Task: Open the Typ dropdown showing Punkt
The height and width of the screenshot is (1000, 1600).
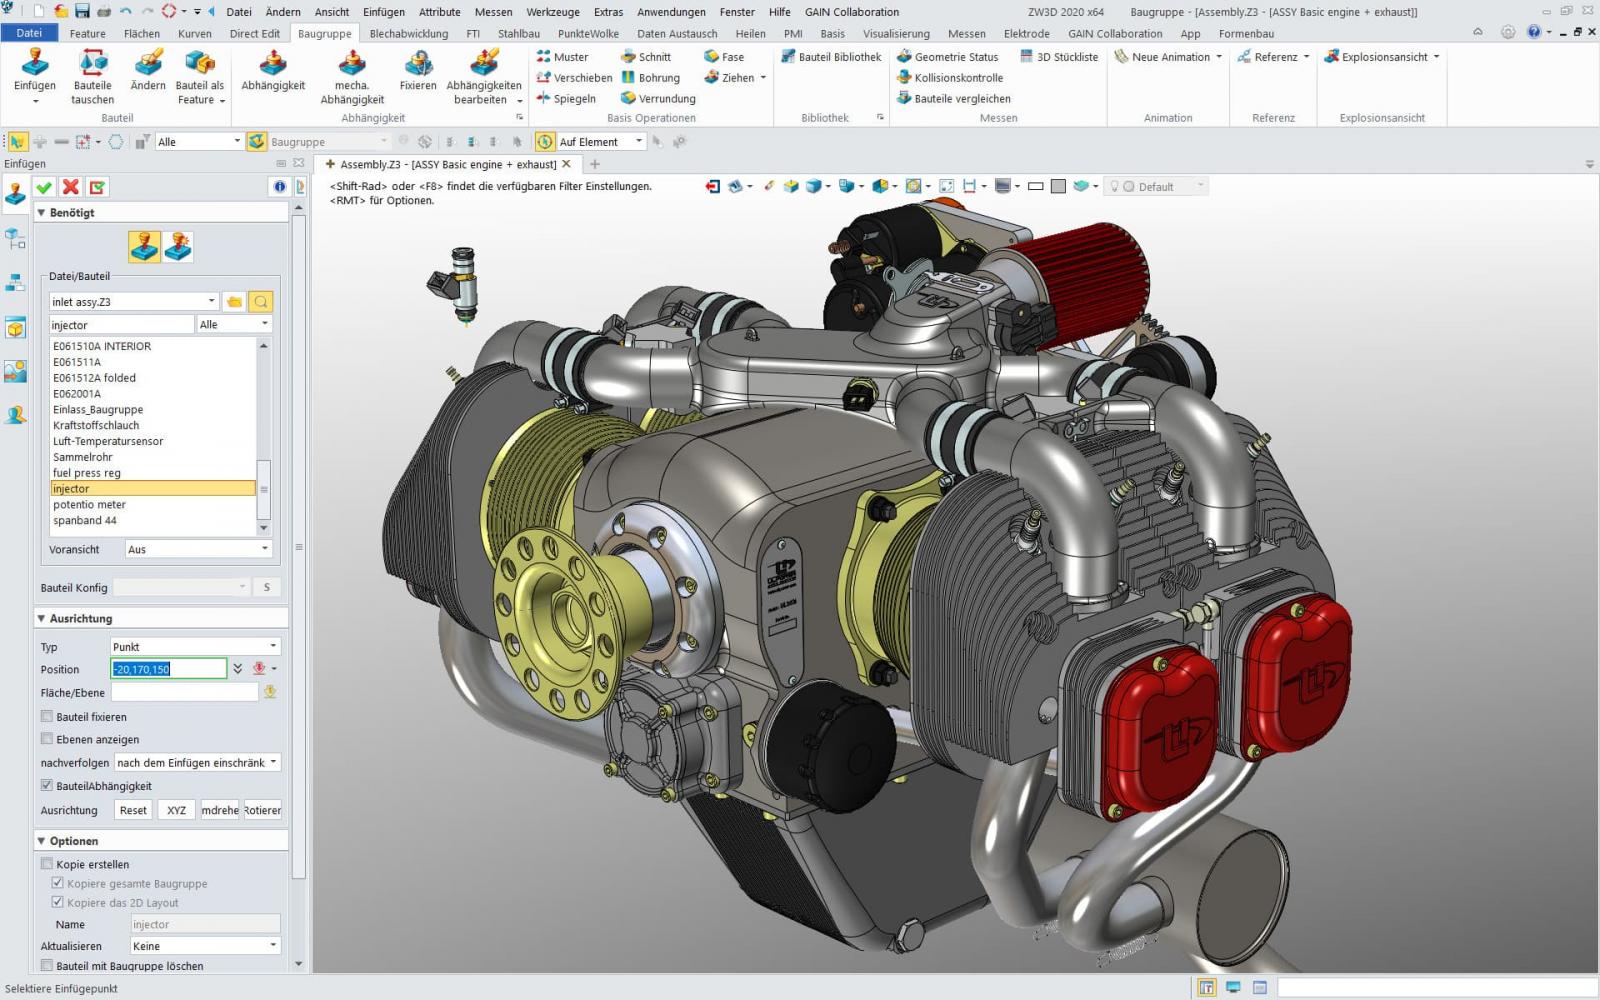Action: [194, 646]
